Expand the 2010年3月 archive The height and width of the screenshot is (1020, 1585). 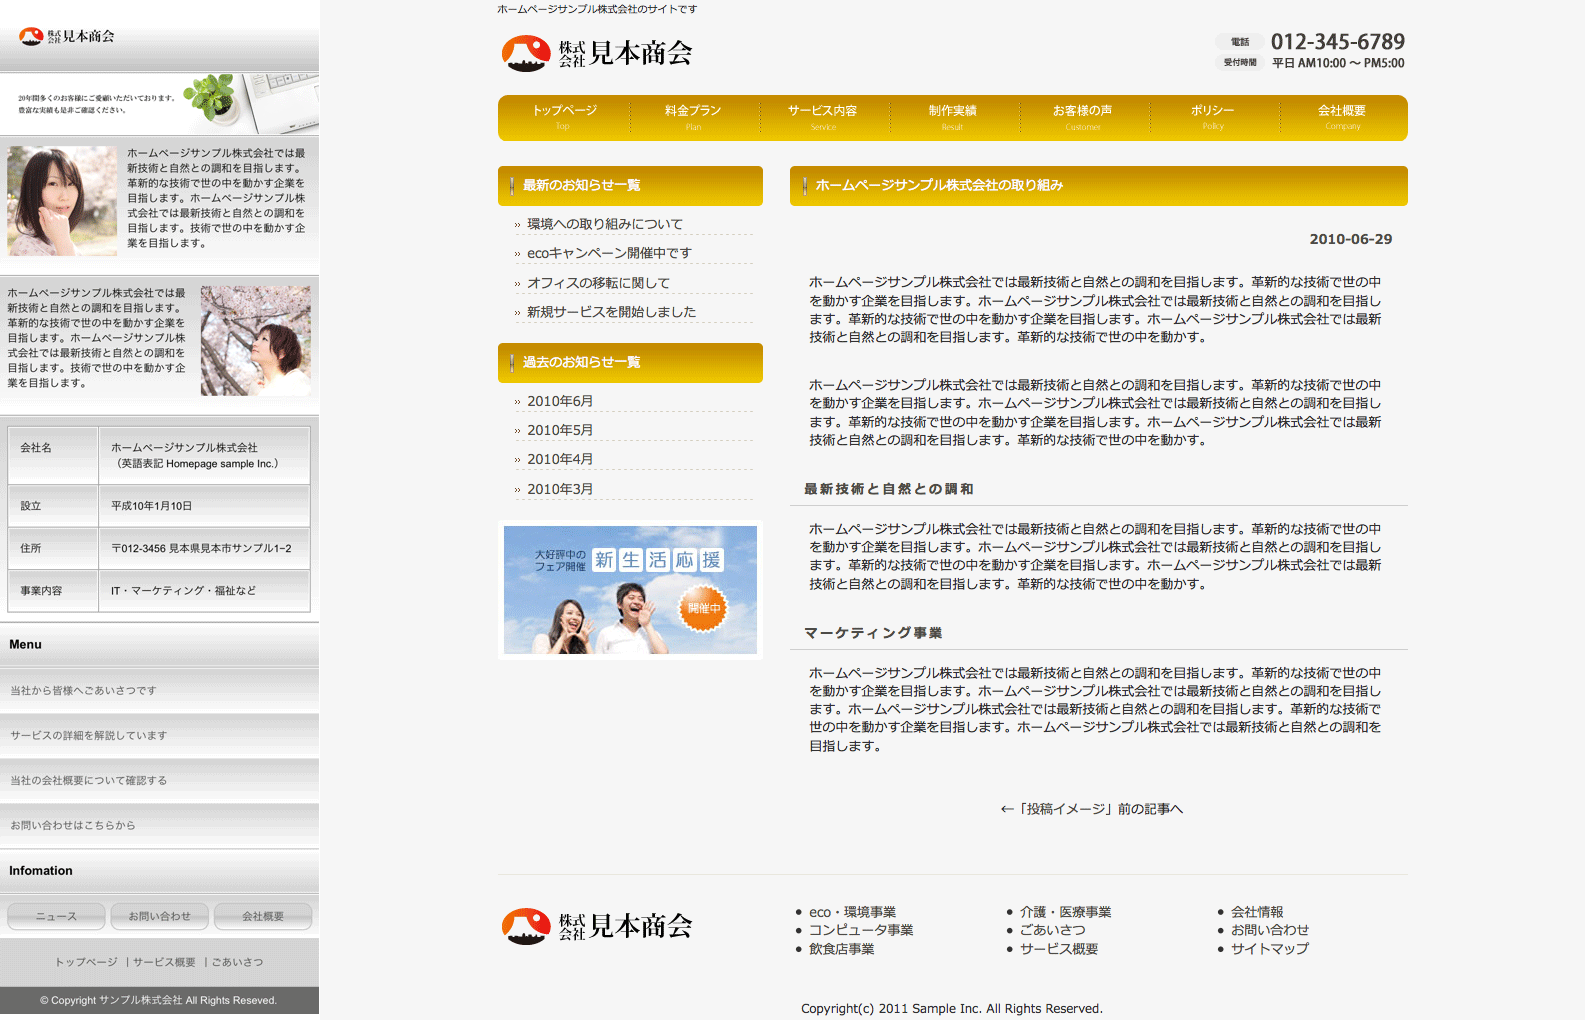click(560, 489)
